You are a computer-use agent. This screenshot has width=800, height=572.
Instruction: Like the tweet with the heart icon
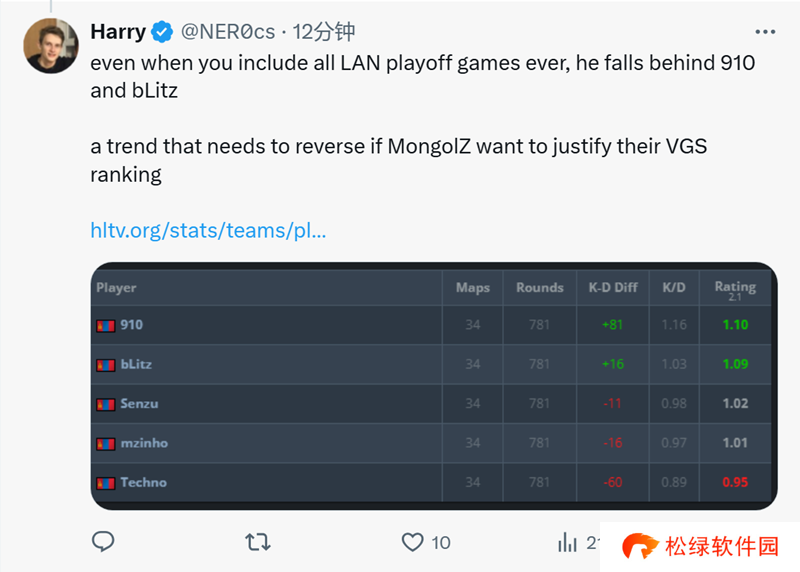[412, 542]
